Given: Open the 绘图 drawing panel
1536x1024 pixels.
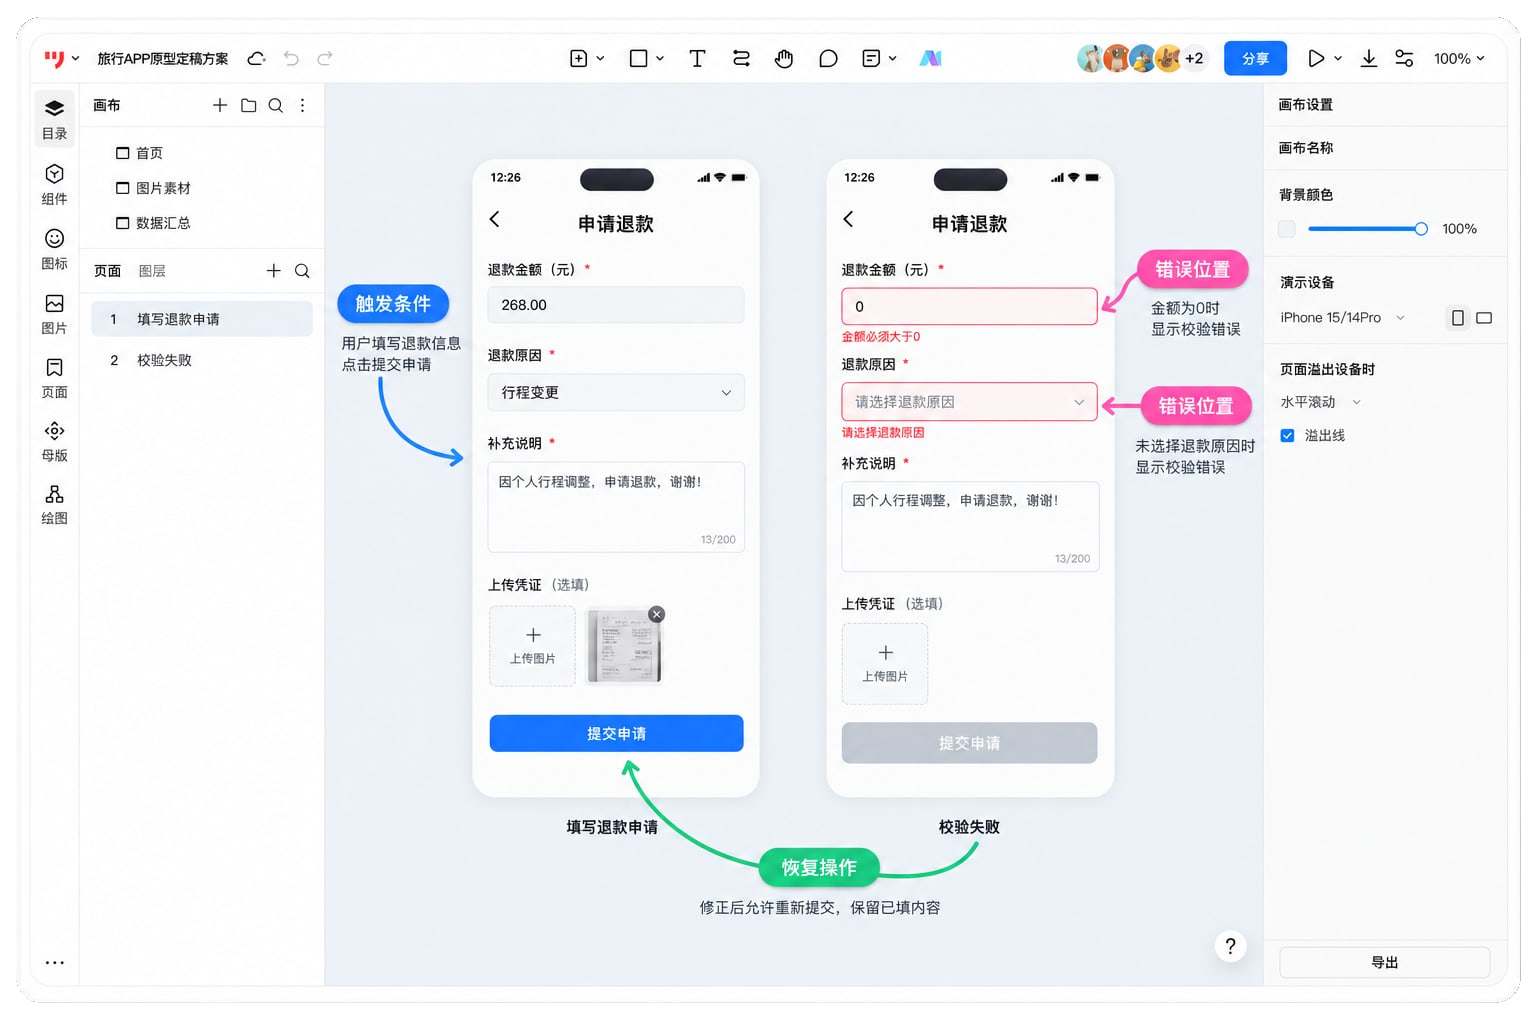Looking at the screenshot, I should [x=54, y=505].
